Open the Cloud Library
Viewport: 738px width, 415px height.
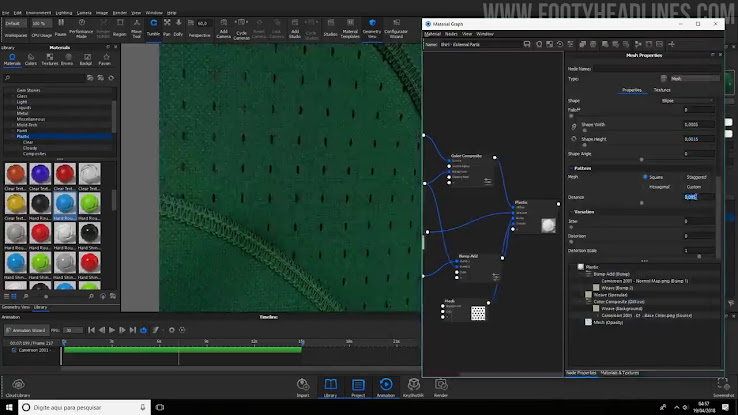coord(18,388)
